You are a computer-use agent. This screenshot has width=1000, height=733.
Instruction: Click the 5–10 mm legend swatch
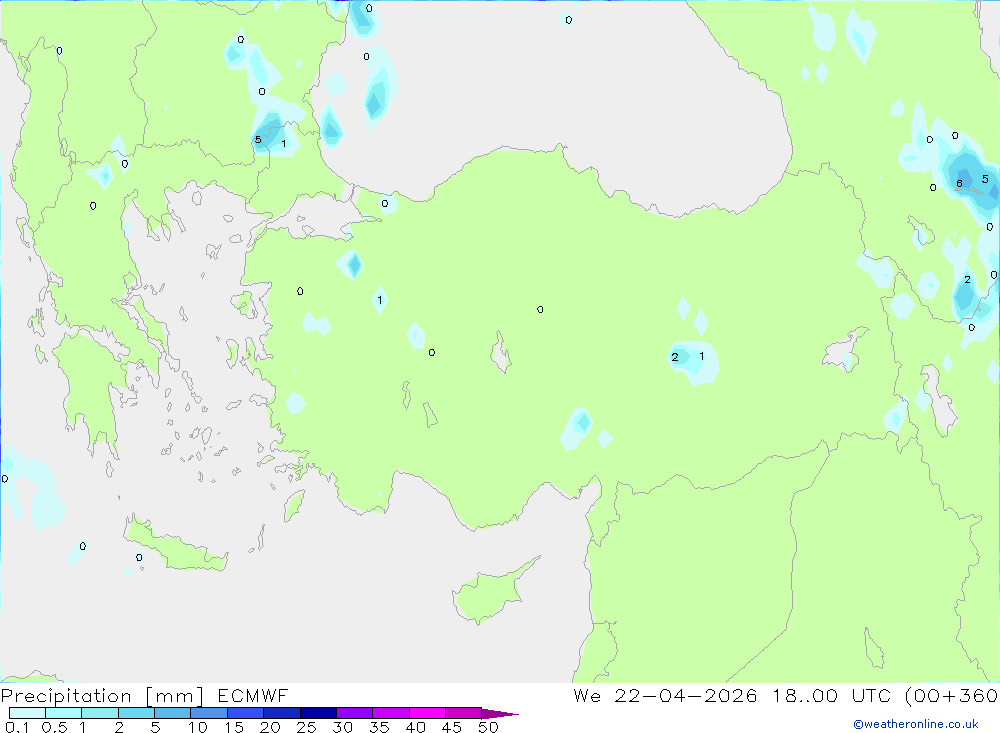click(x=173, y=713)
